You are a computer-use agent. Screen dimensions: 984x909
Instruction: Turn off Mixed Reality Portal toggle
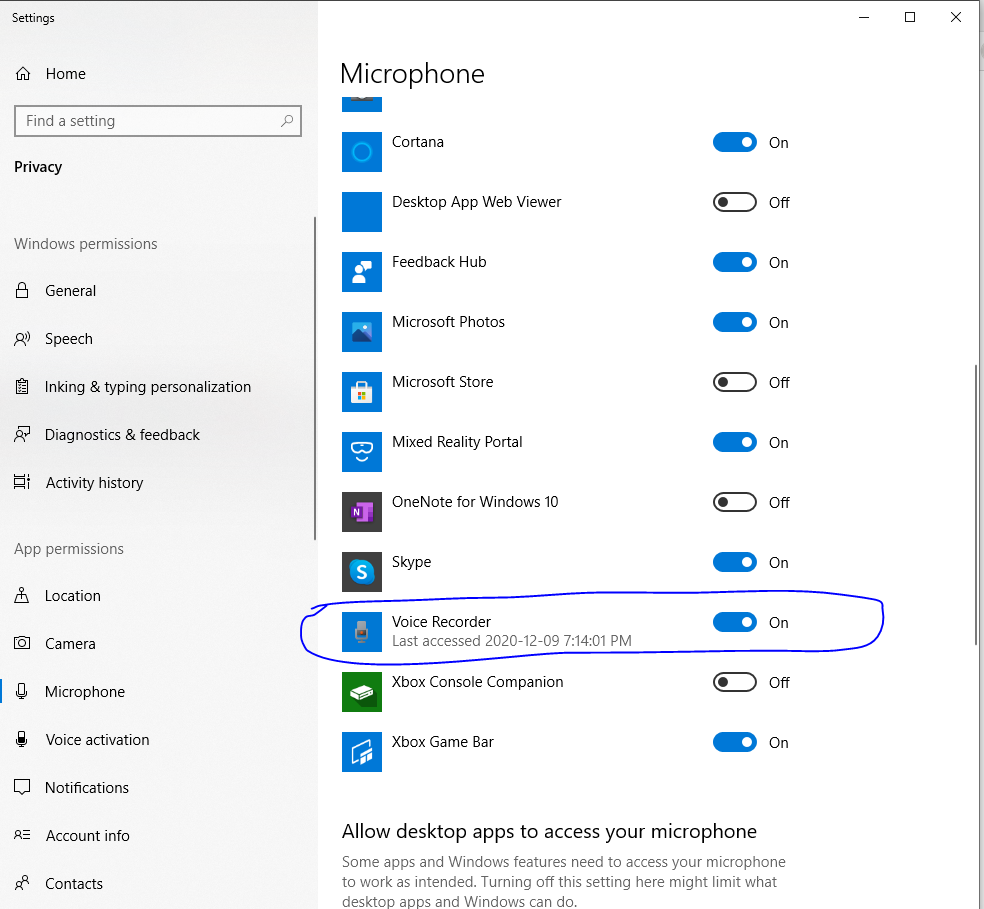point(735,442)
